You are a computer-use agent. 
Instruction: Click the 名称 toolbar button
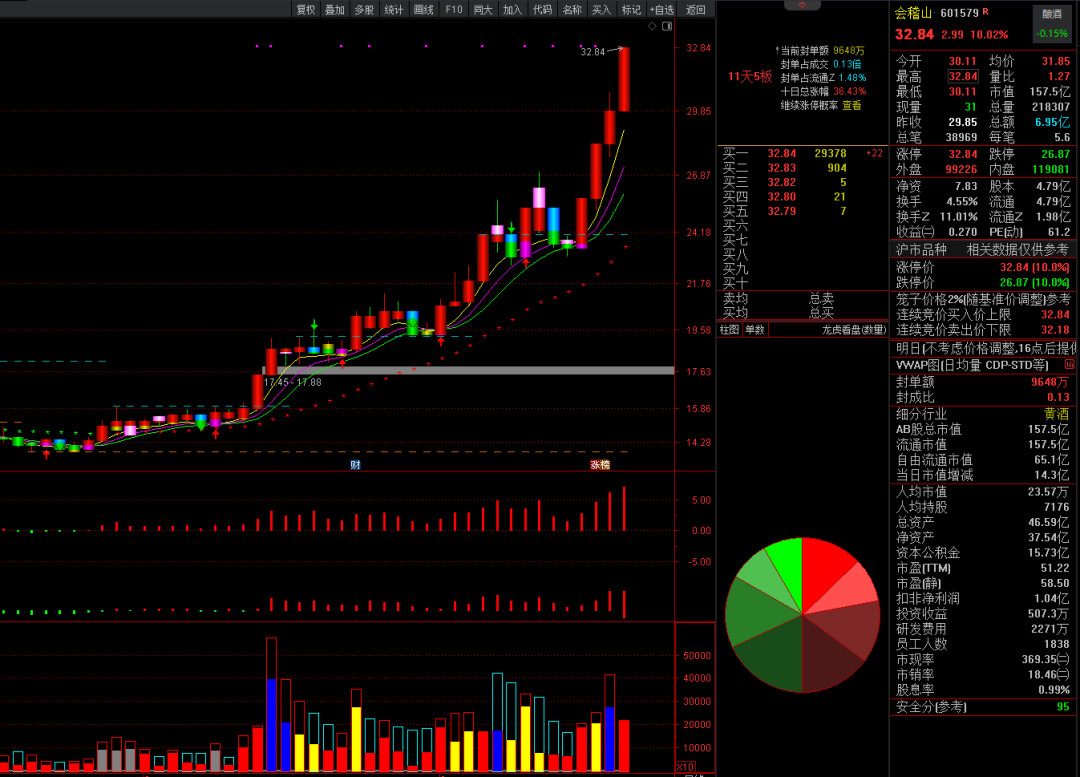point(572,9)
